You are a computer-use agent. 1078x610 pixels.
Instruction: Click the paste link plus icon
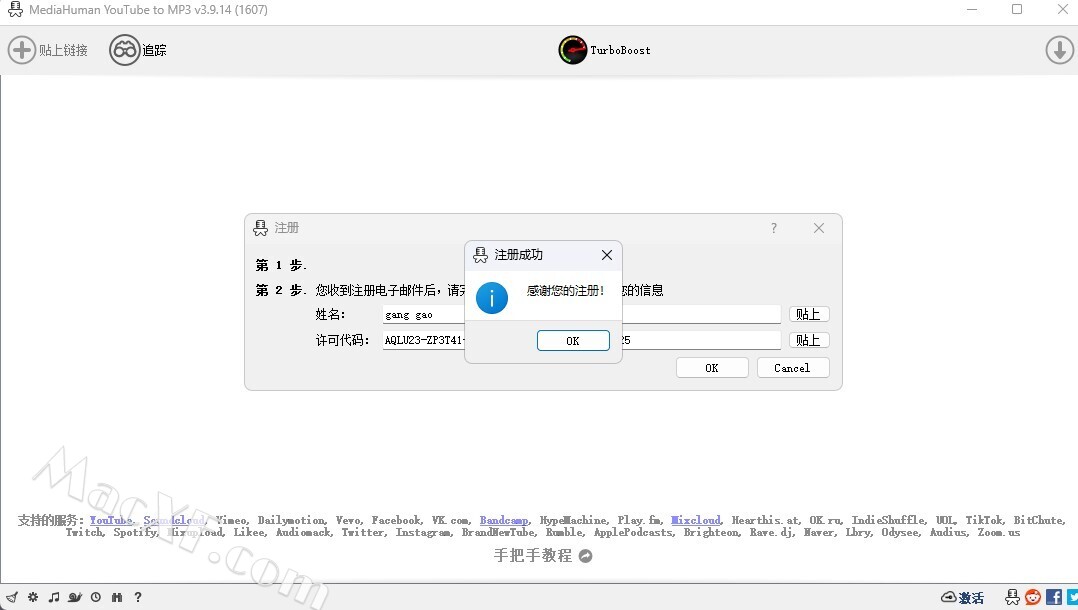21,50
